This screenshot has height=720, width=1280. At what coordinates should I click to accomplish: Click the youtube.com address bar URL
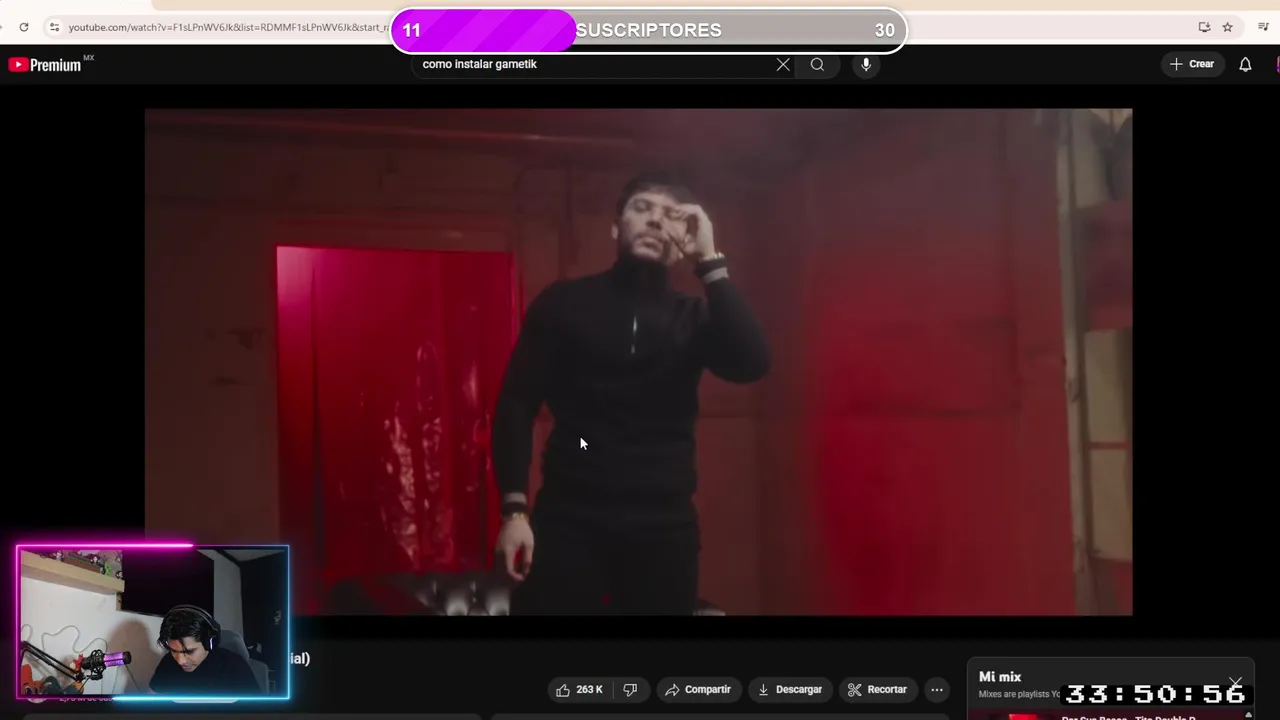tap(228, 27)
